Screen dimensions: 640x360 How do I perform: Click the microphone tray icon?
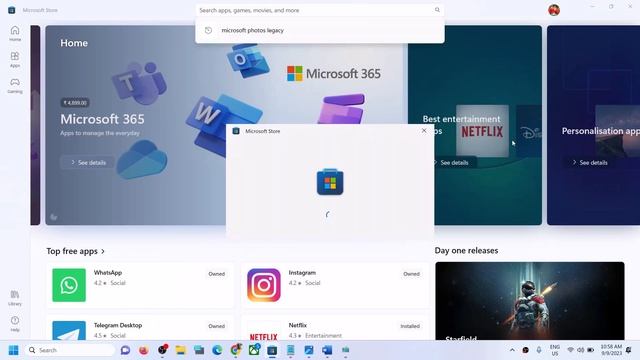tap(539, 350)
